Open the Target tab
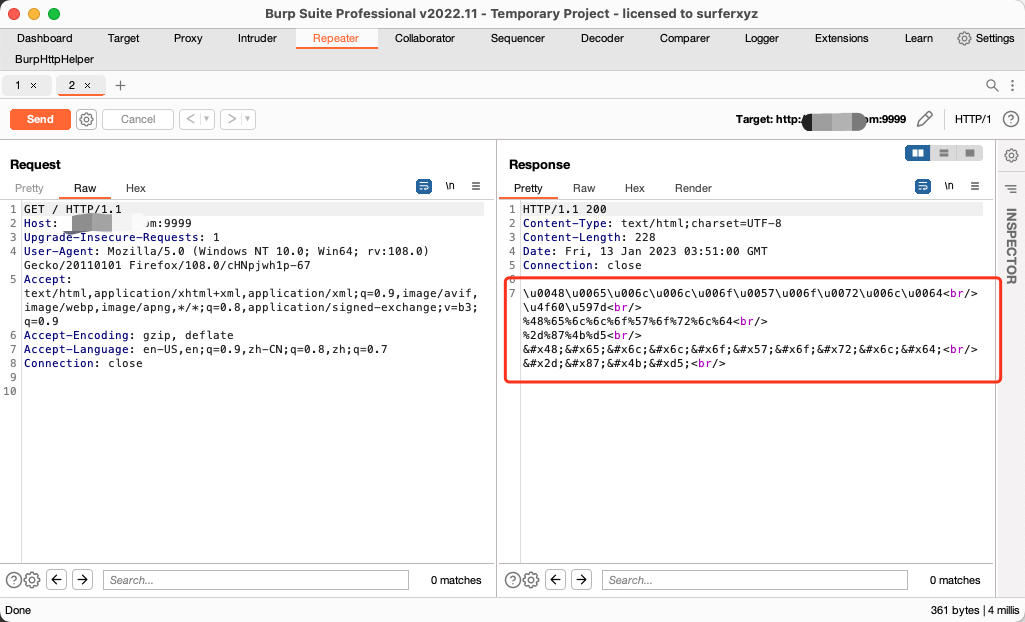This screenshot has width=1025, height=622. 124,39
